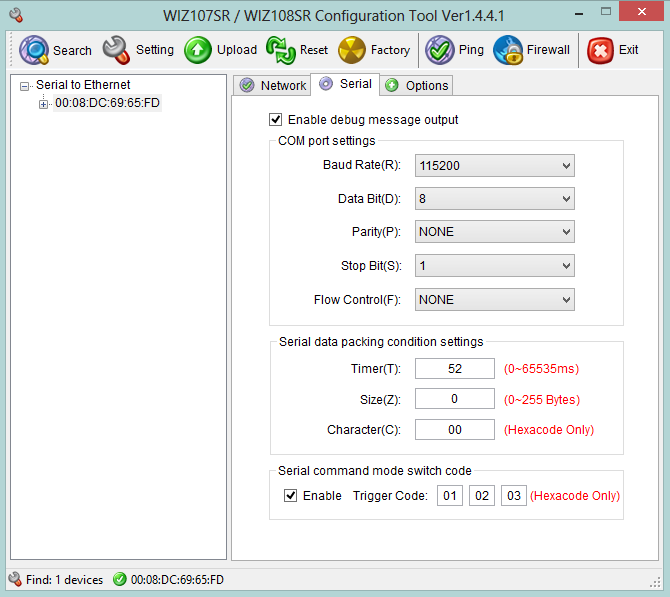670x597 pixels.
Task: Click the app icon in title bar
Action: (x=16, y=15)
